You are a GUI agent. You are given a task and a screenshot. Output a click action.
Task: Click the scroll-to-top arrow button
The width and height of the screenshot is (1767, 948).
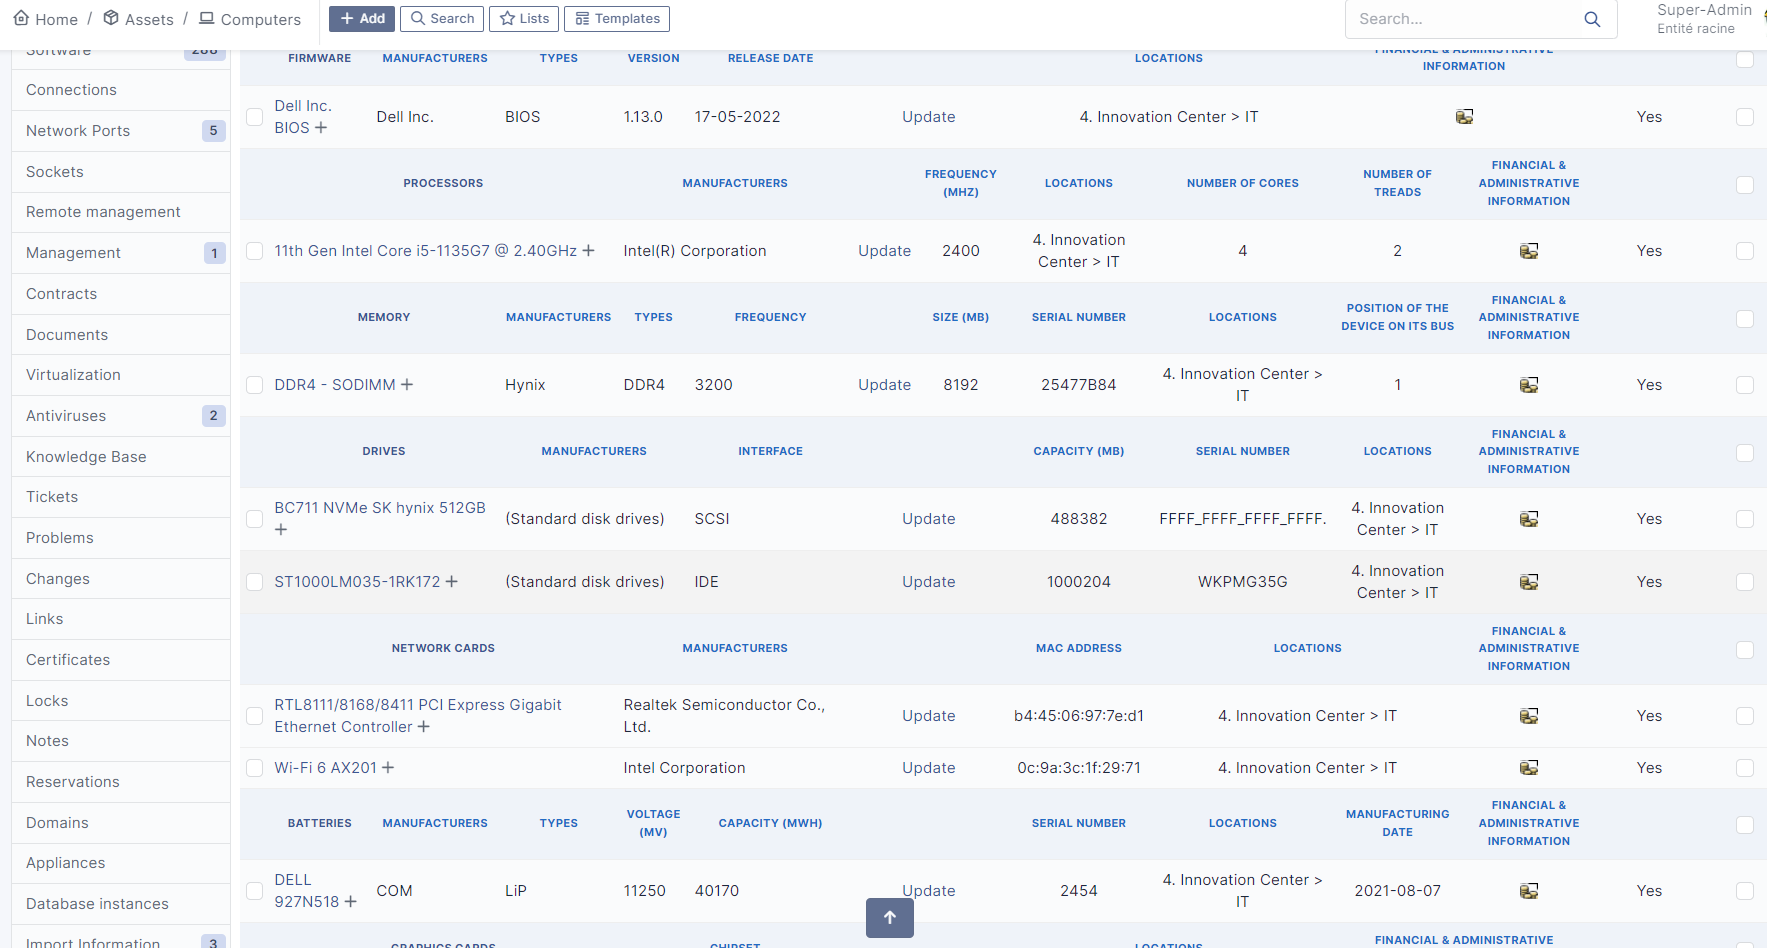coord(890,918)
